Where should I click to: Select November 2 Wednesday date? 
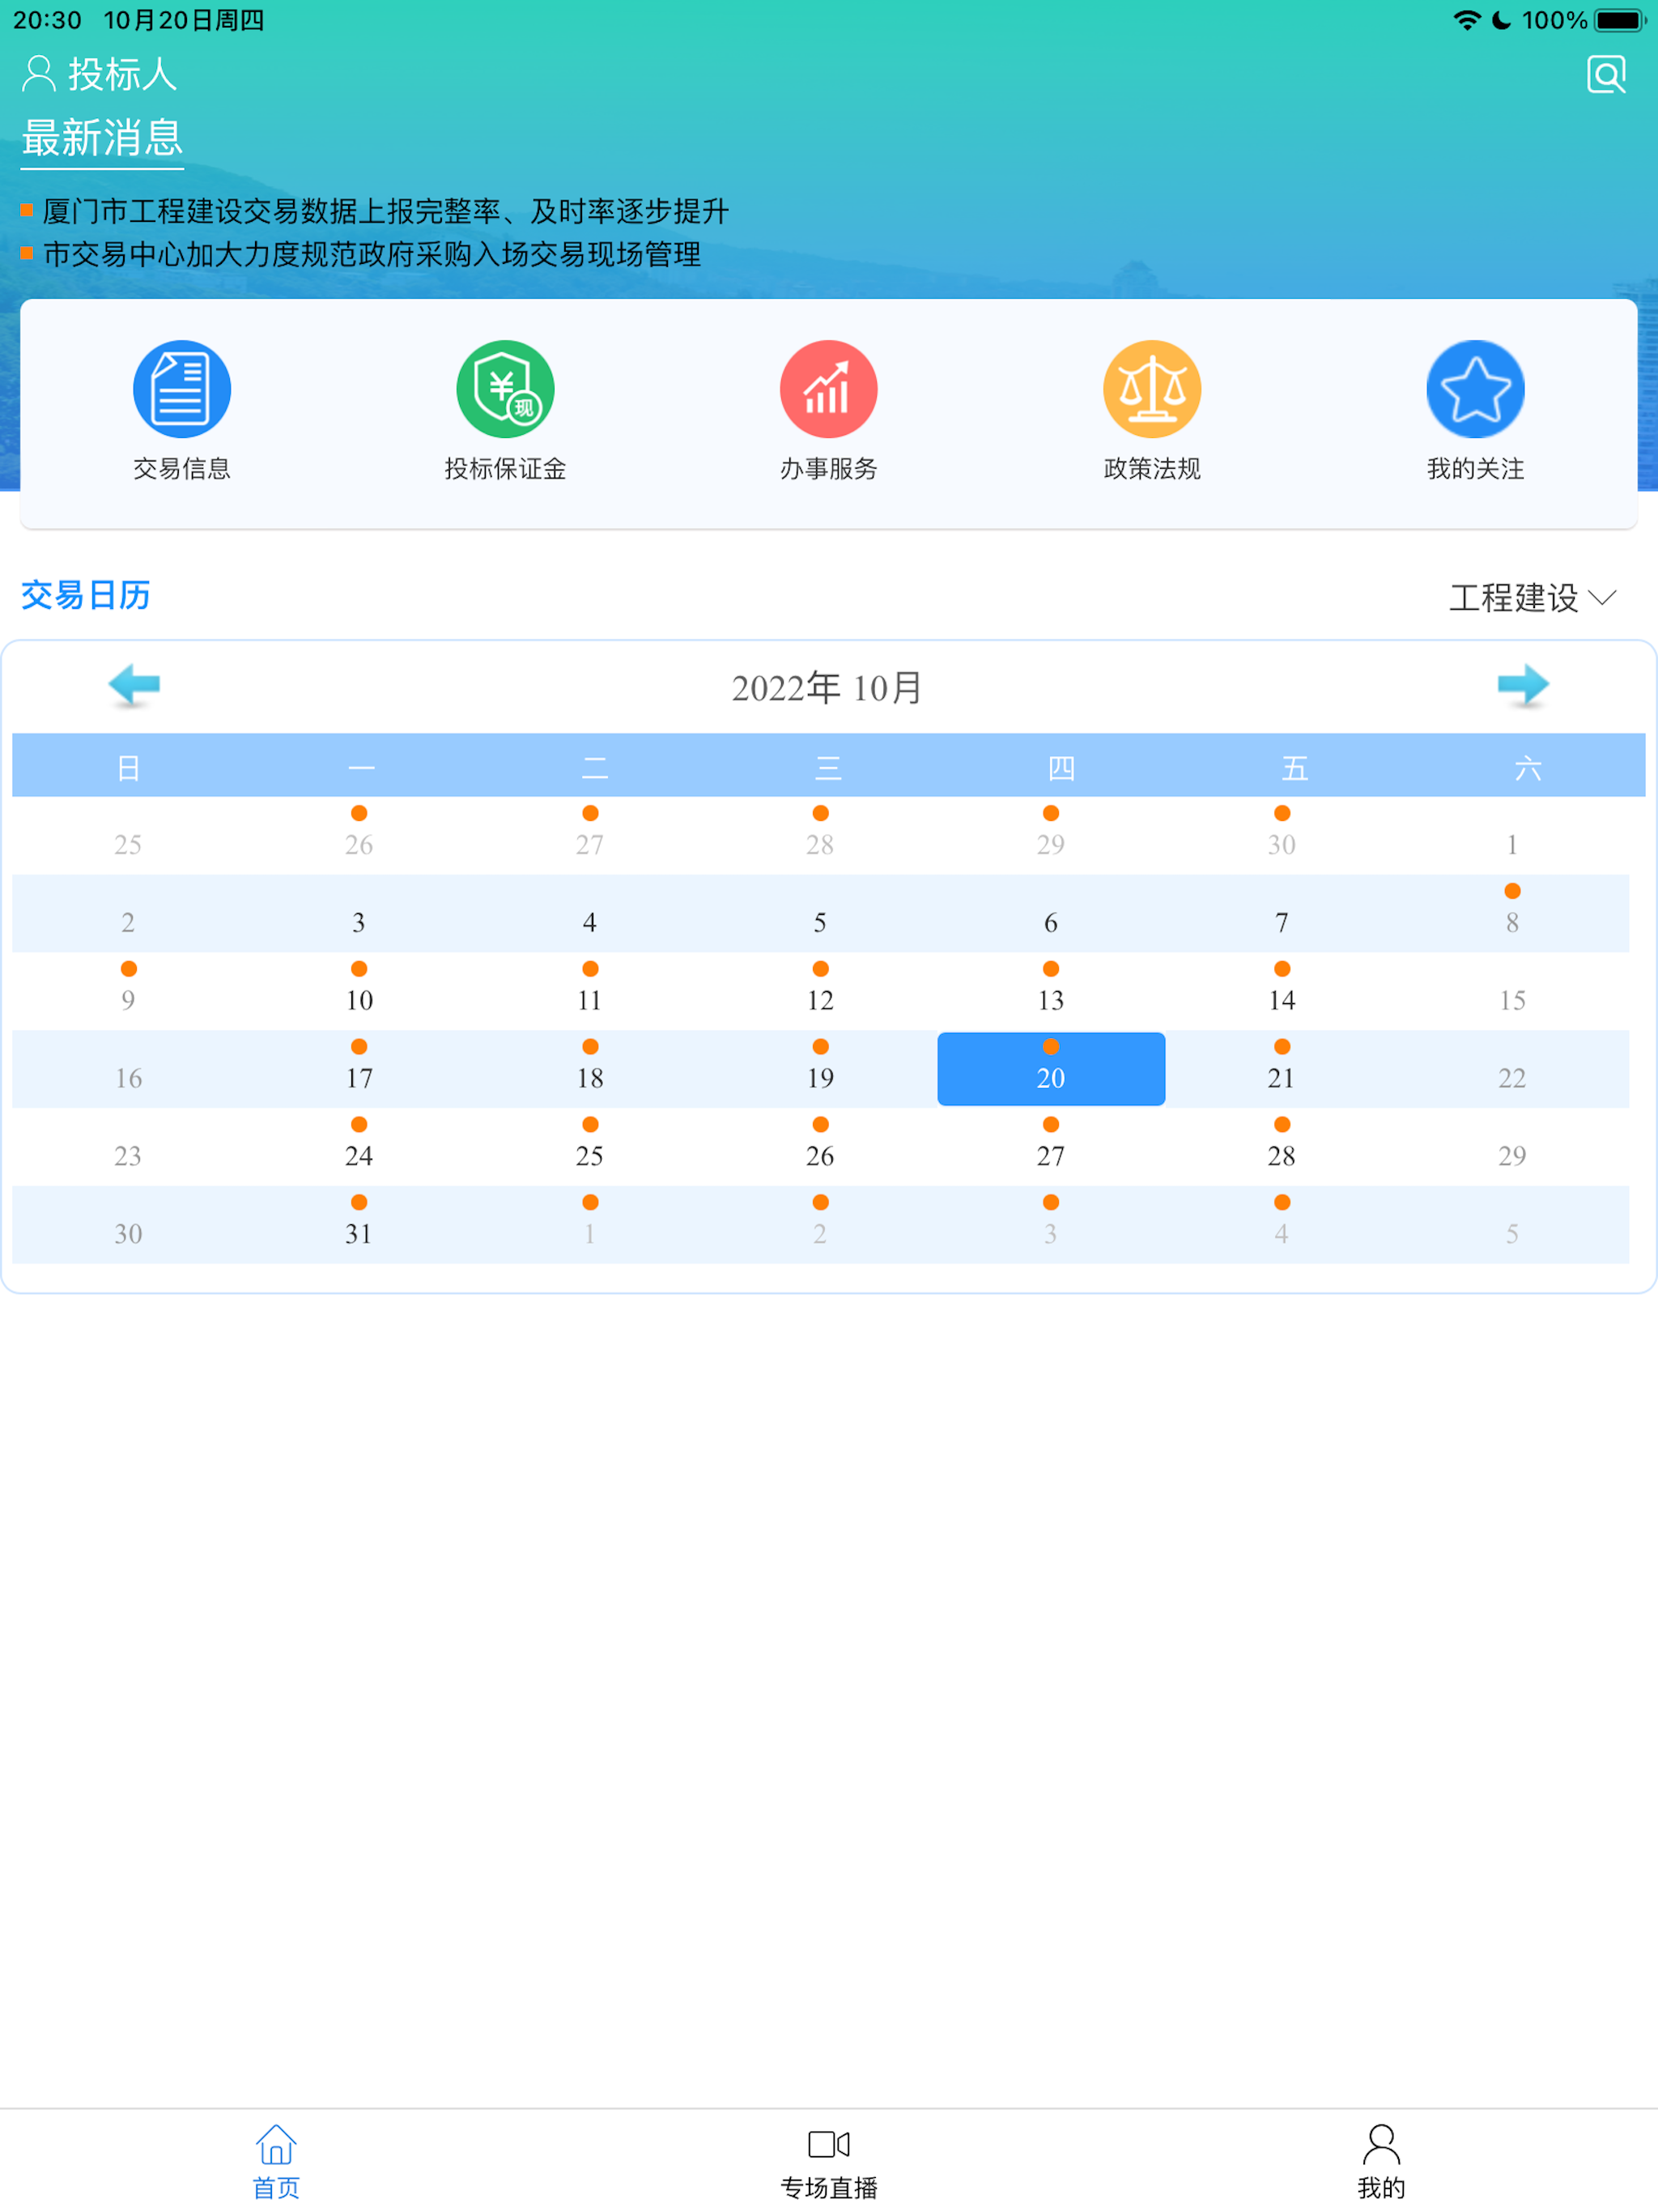[820, 1224]
